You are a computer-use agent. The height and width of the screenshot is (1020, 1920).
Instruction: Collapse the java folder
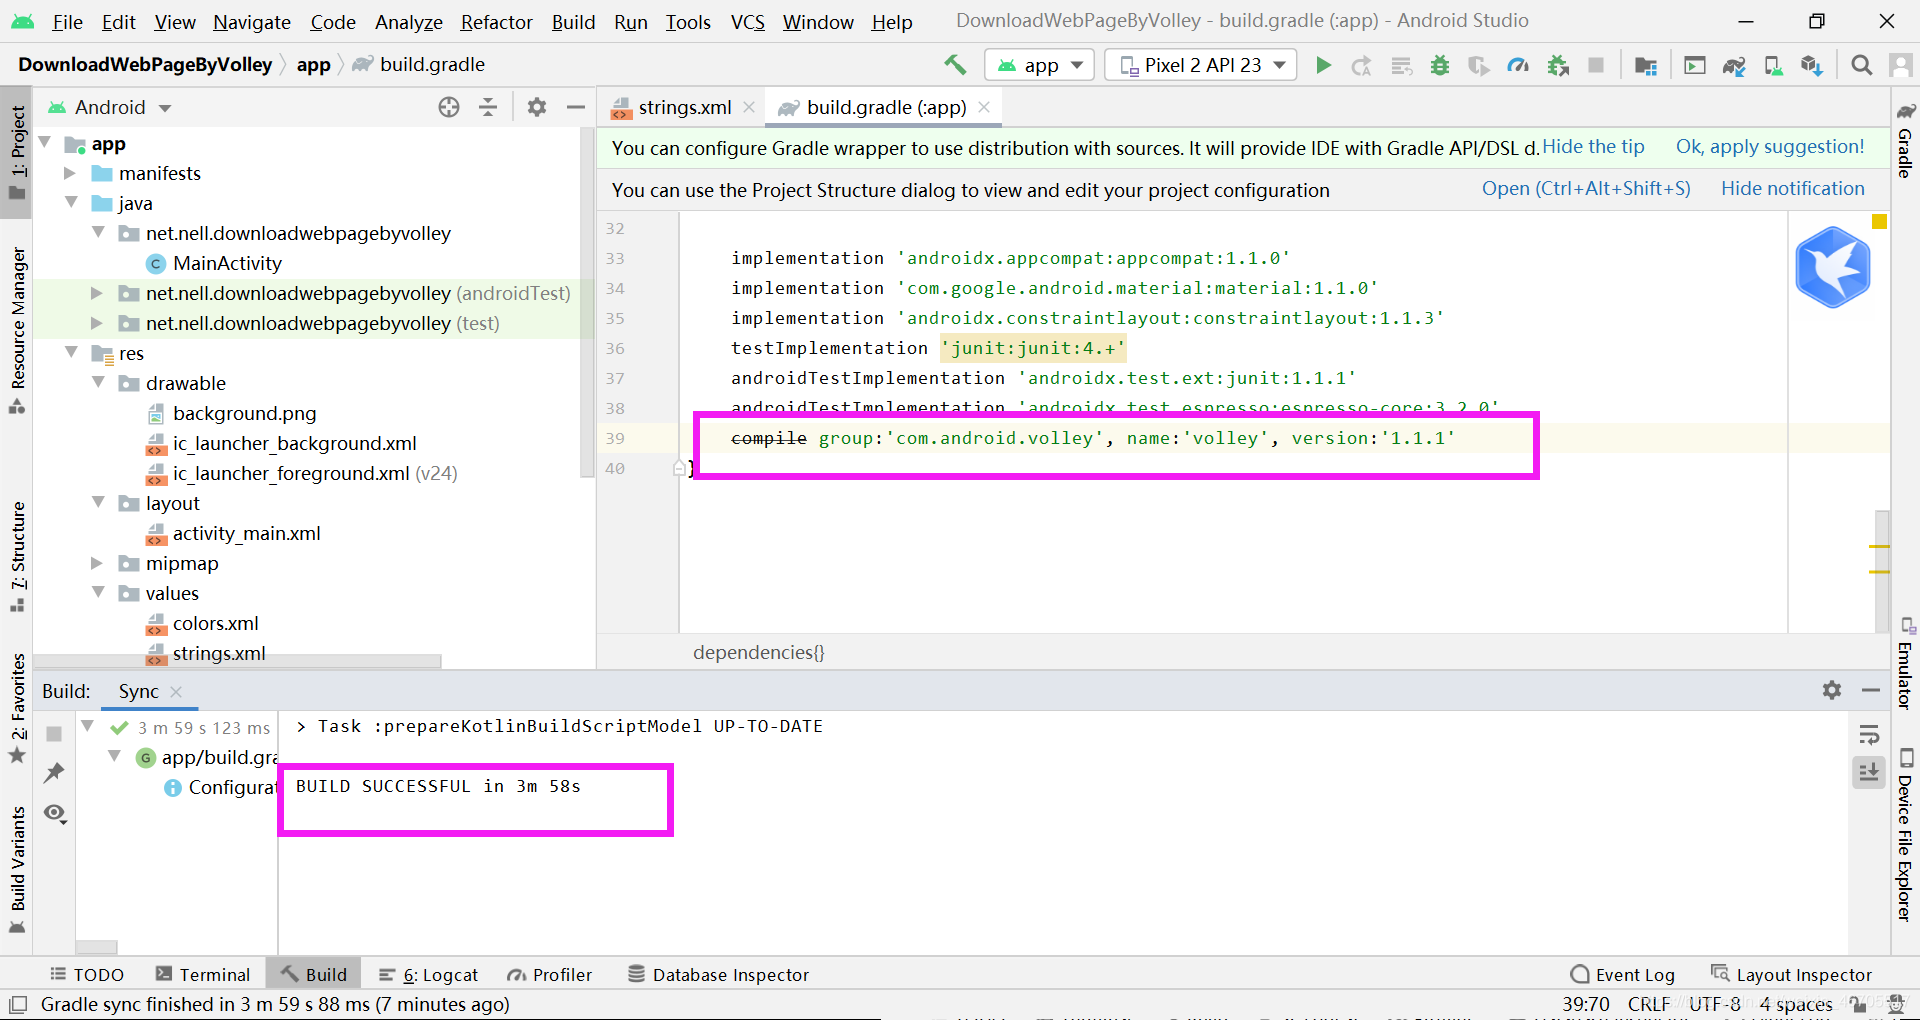[x=71, y=202]
